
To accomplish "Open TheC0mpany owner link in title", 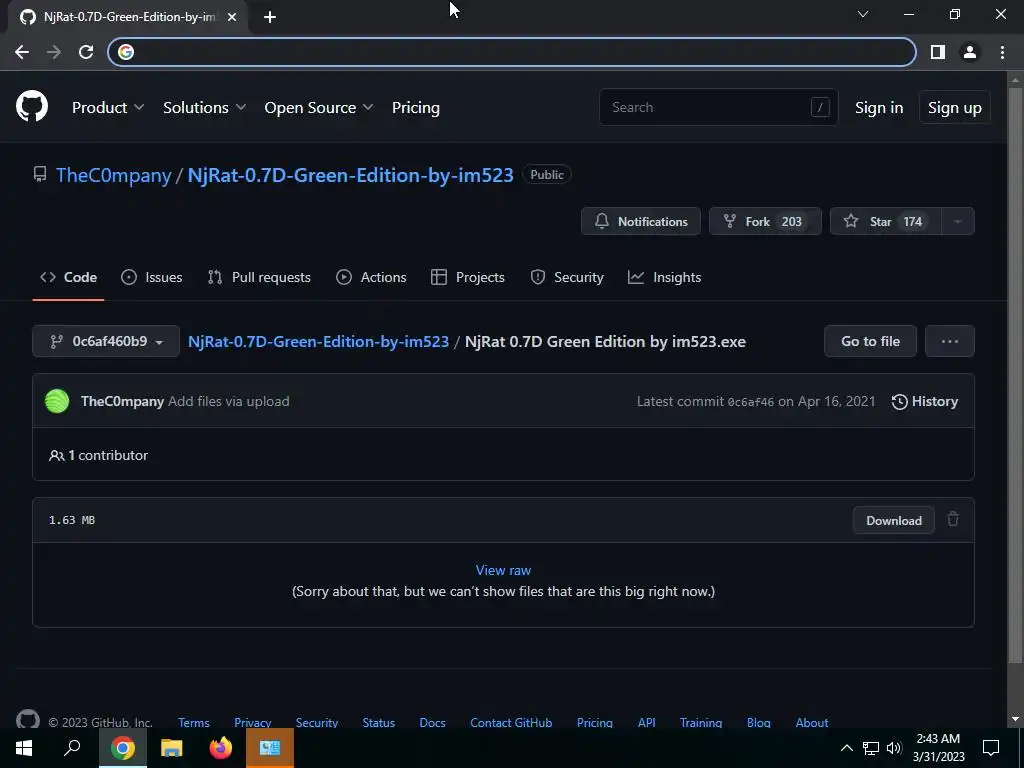I will pyautogui.click(x=113, y=175).
